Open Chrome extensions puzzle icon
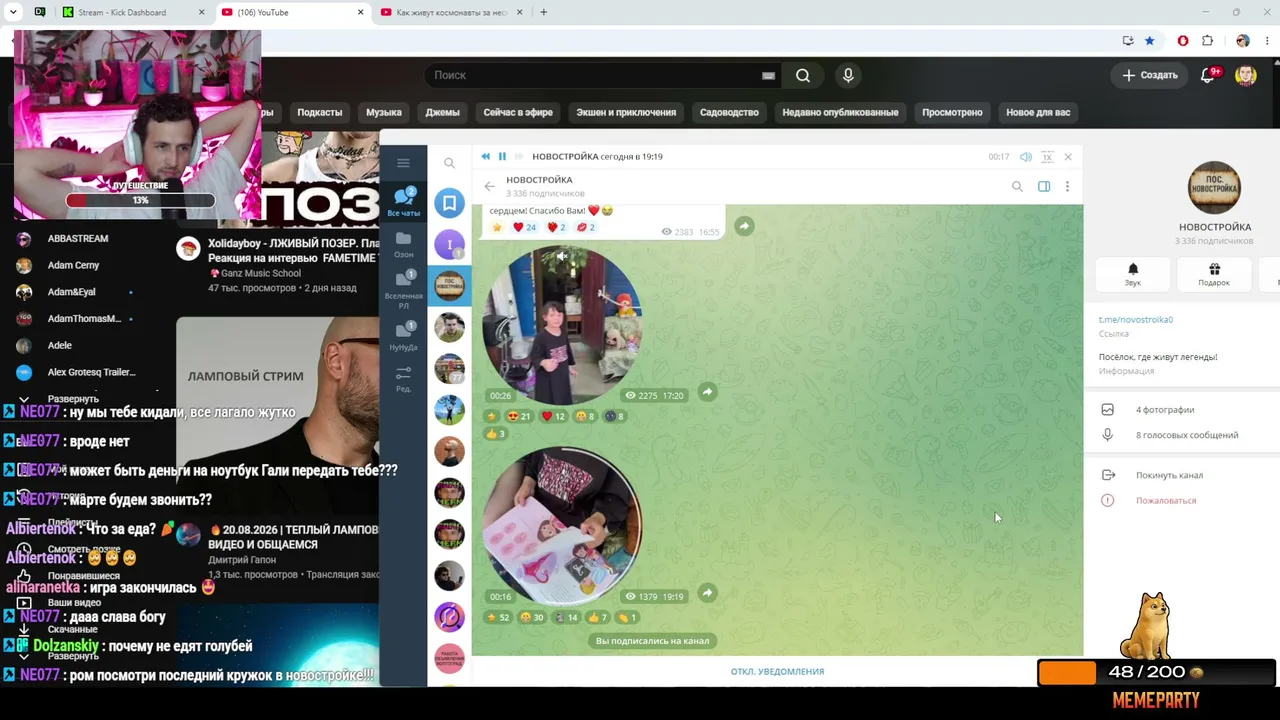The width and height of the screenshot is (1280, 720). (x=1208, y=41)
